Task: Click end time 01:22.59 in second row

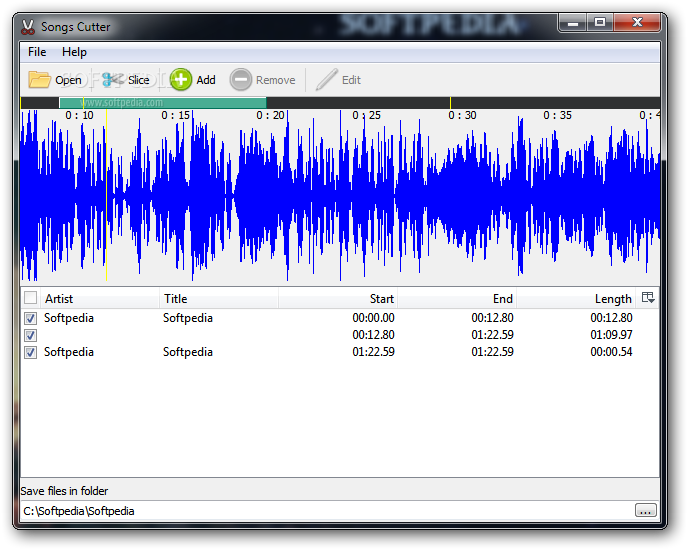Action: coord(492,335)
